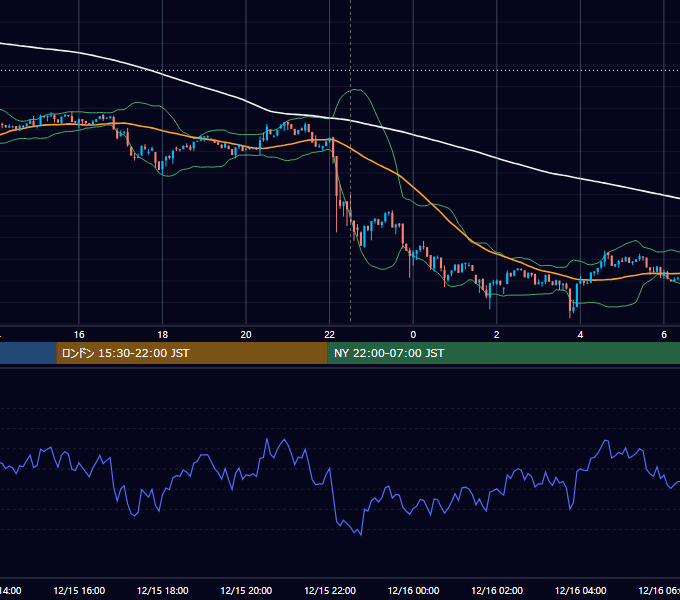Click the 12/16 02:00 date label
680x600 pixels.
[x=497, y=590]
